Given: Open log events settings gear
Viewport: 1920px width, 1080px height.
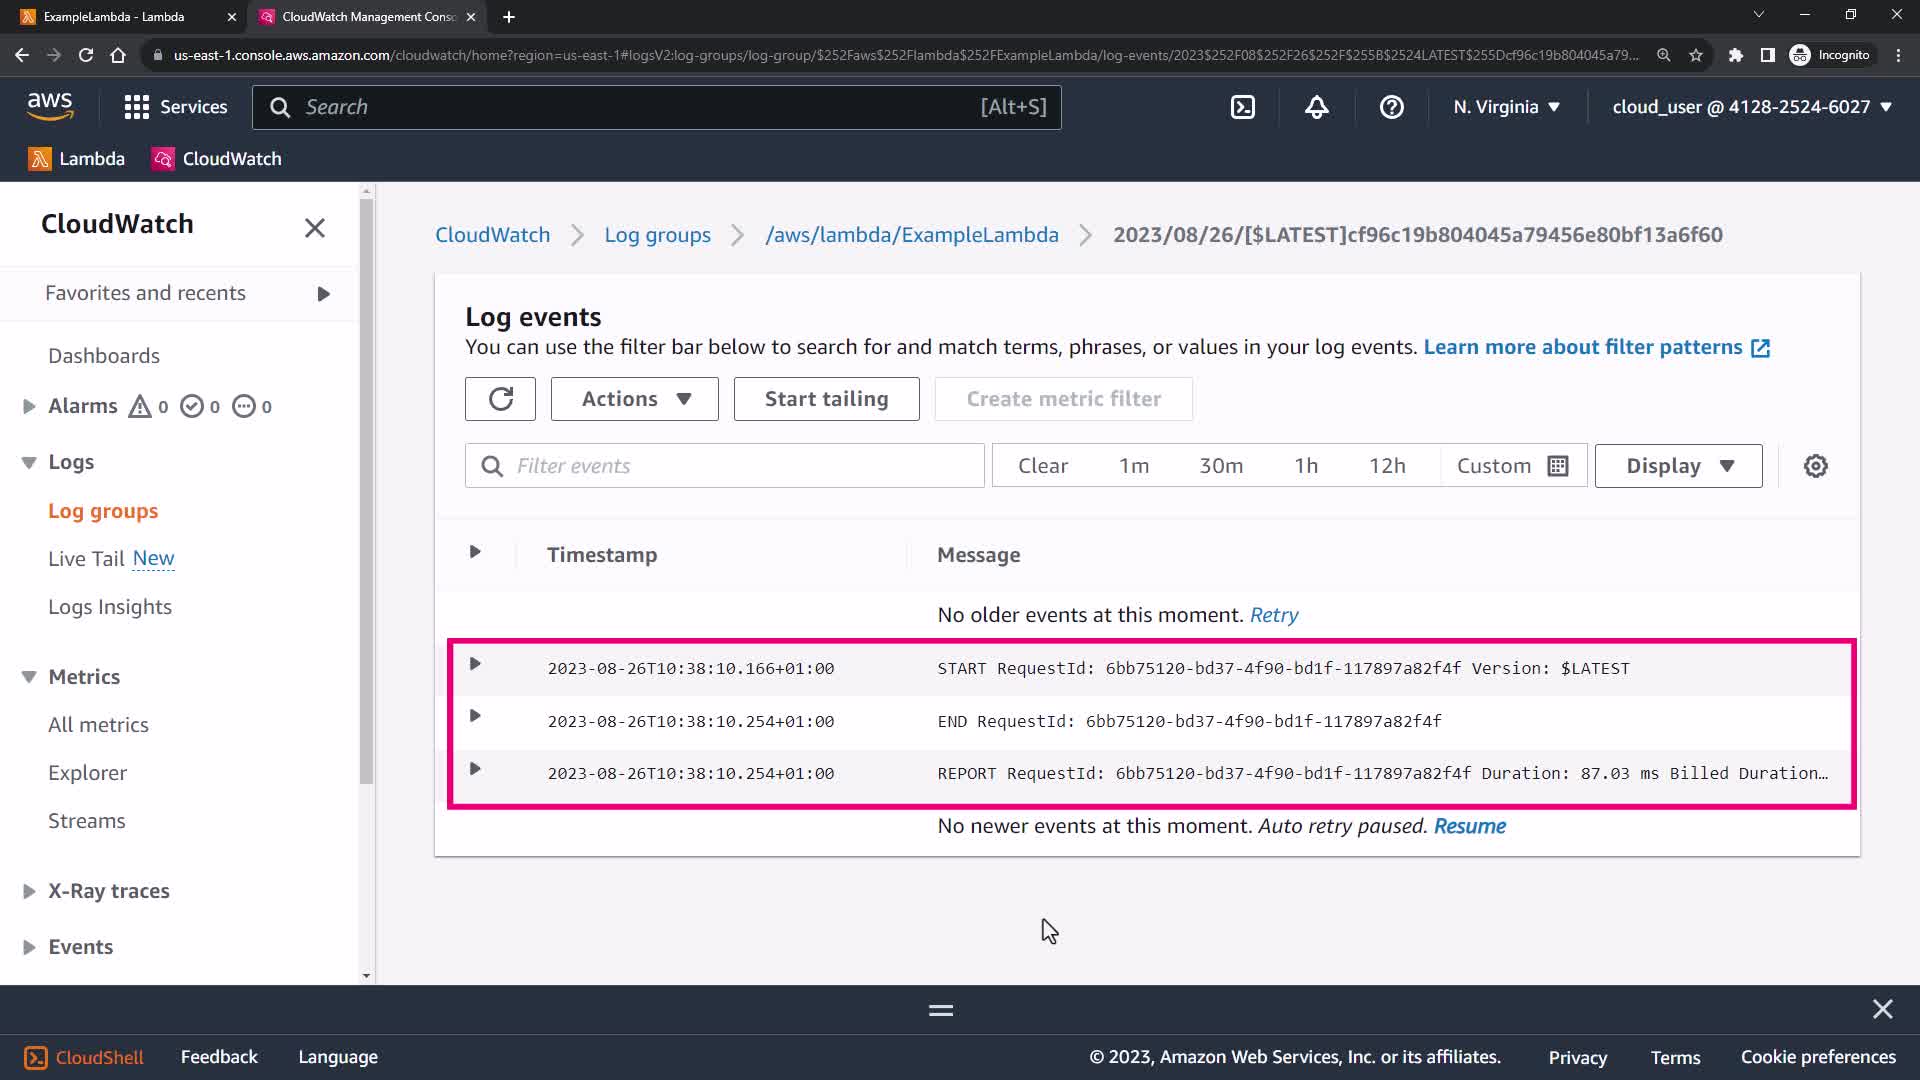Looking at the screenshot, I should 1815,466.
